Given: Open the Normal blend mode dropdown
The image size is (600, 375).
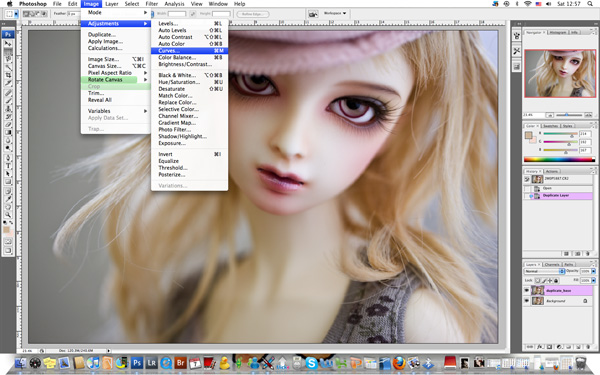Looking at the screenshot, I should pos(544,271).
